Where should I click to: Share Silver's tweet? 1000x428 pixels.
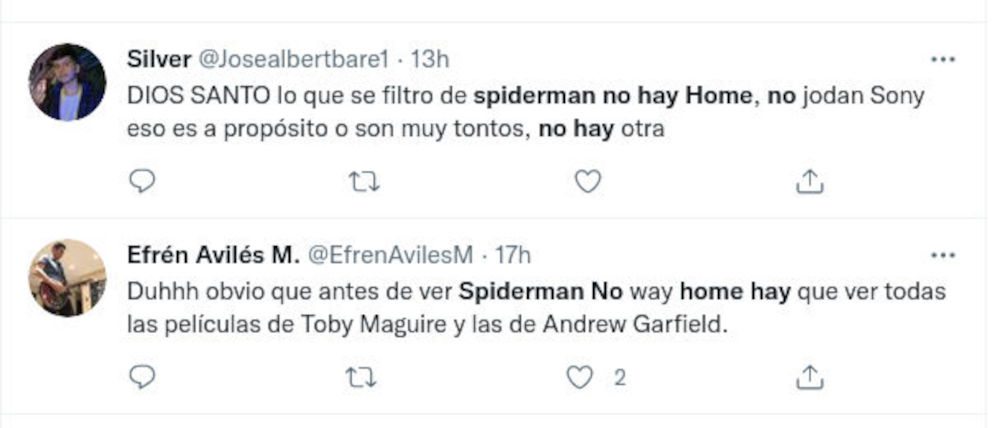[x=809, y=181]
